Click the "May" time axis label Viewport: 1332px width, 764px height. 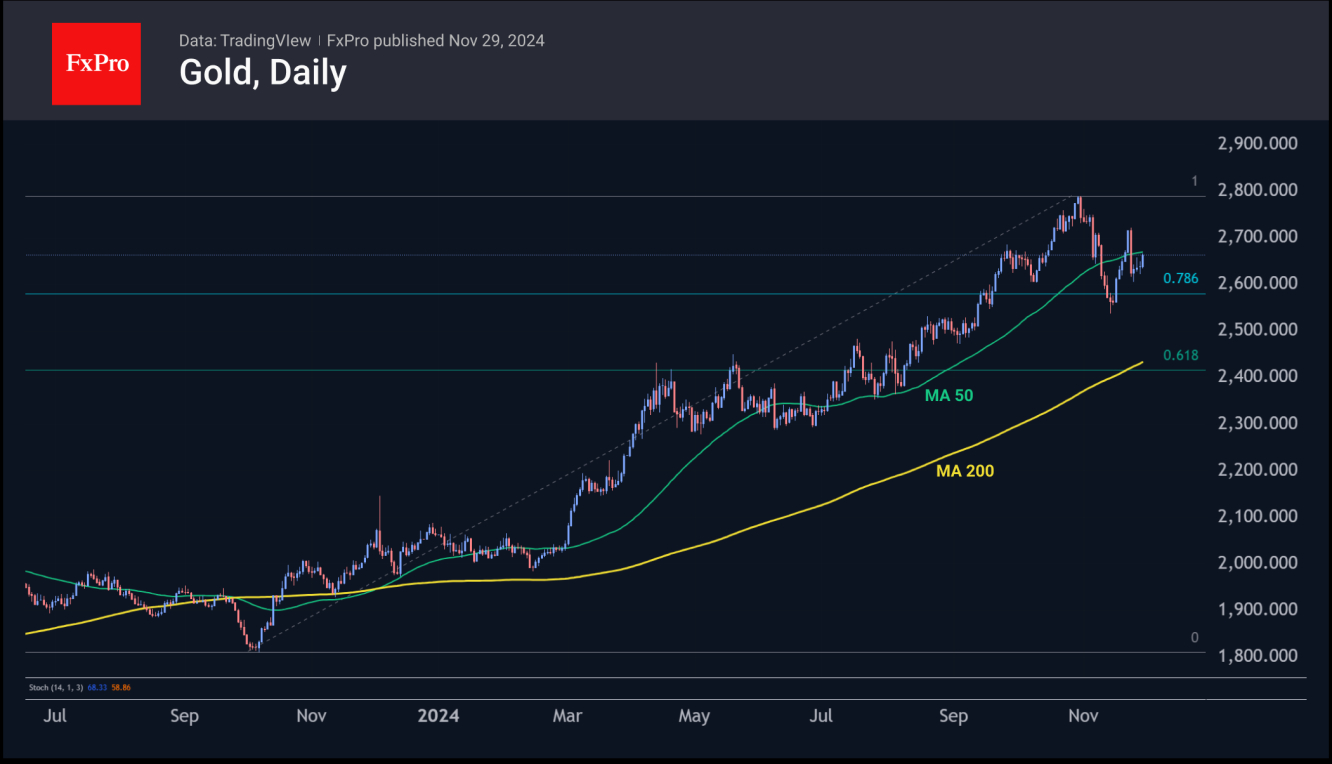pos(694,716)
